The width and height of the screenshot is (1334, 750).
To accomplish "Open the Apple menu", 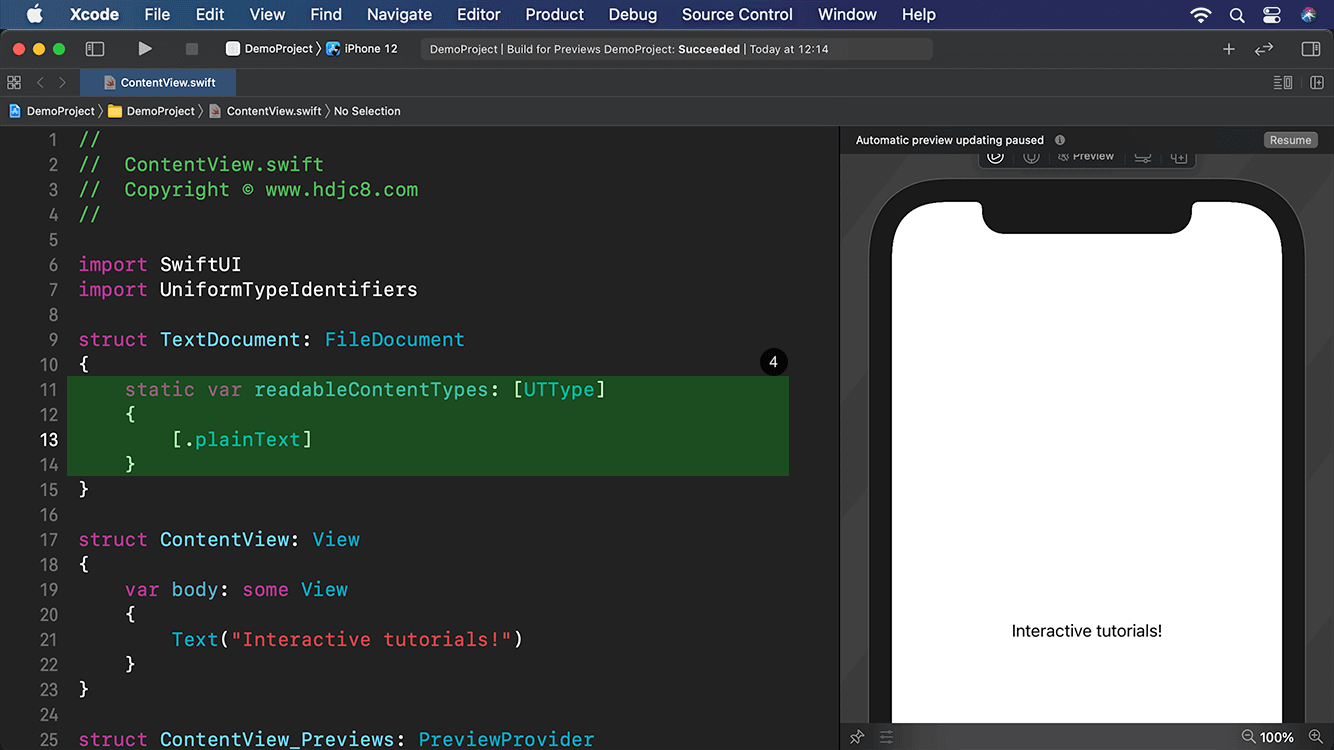I will pyautogui.click(x=35, y=14).
